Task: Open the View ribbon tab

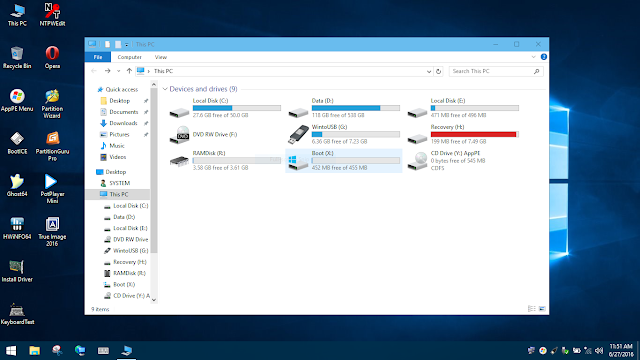Action: click(x=161, y=57)
